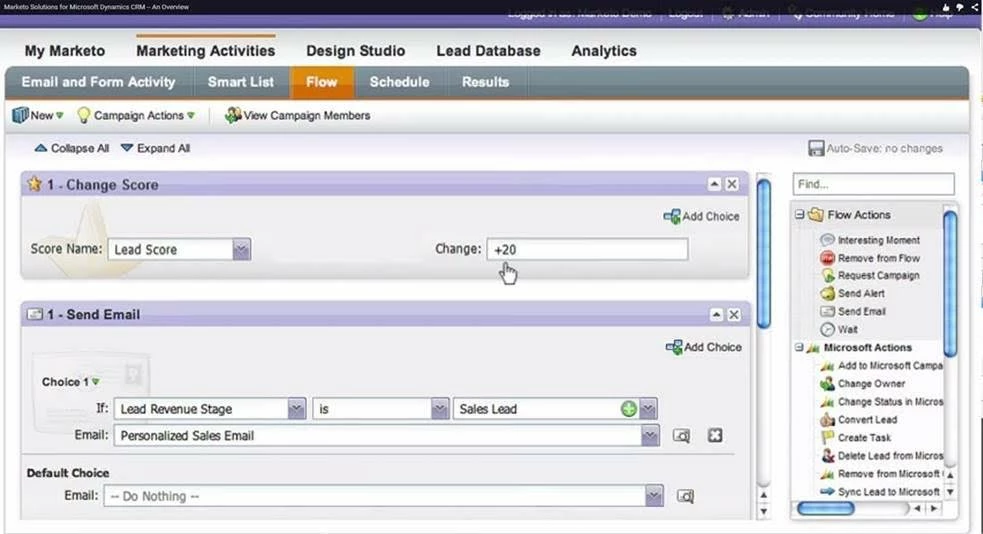Screen dimensions: 983x534
Task: Collapse the Send Email step
Action: [x=716, y=315]
